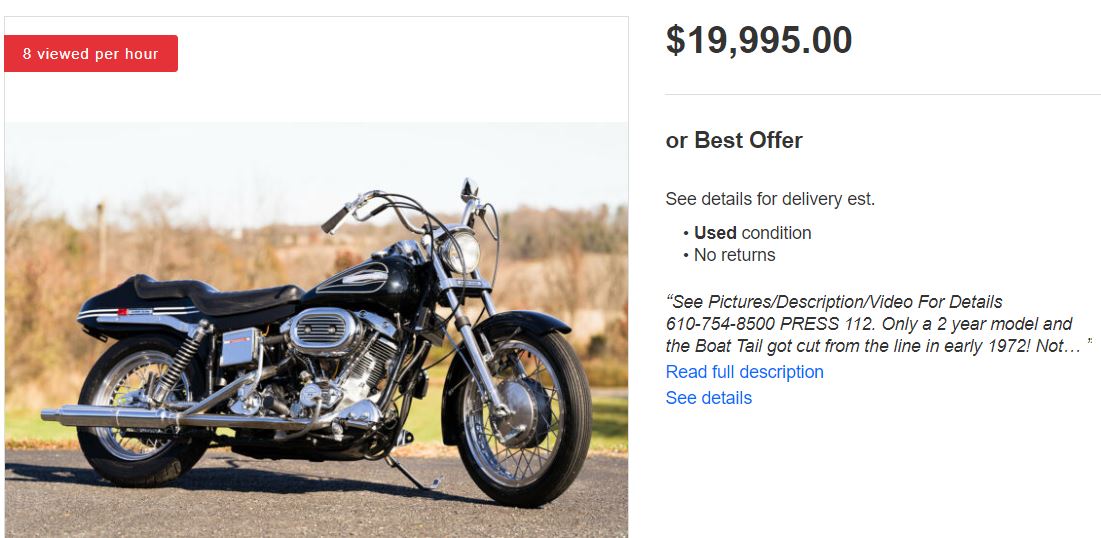This screenshot has width=1101, height=538.
Task: Click the motorcycle's round headlight in photo
Action: (x=460, y=251)
